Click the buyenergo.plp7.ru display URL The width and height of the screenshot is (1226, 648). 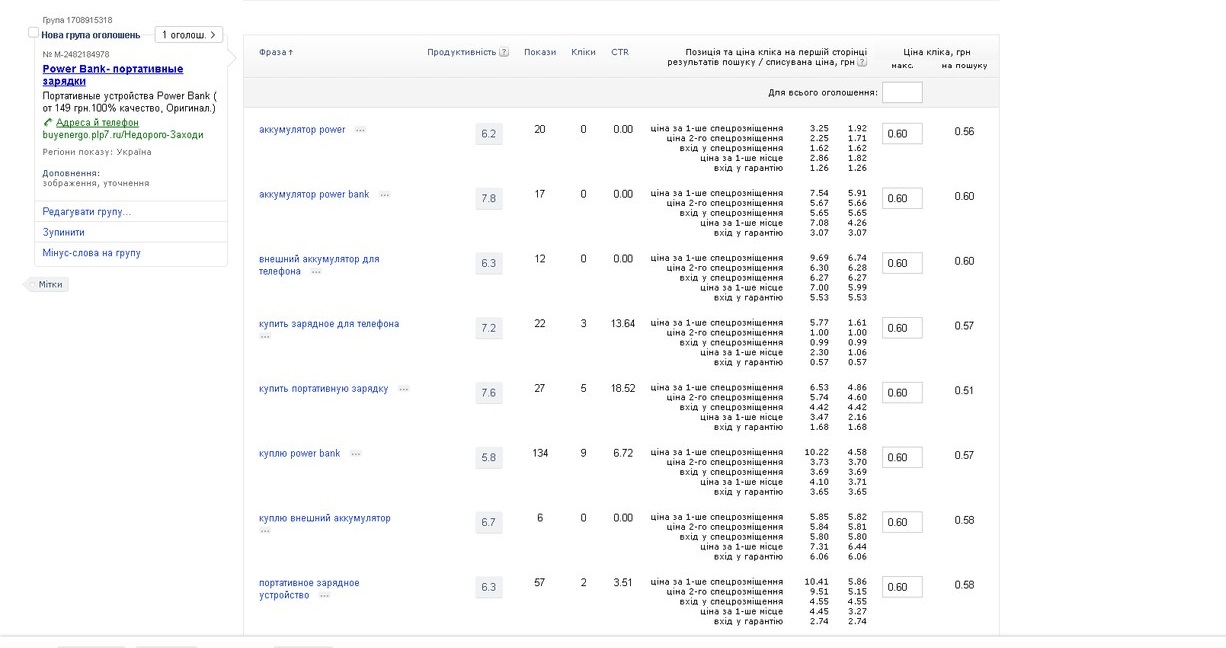[x=123, y=134]
